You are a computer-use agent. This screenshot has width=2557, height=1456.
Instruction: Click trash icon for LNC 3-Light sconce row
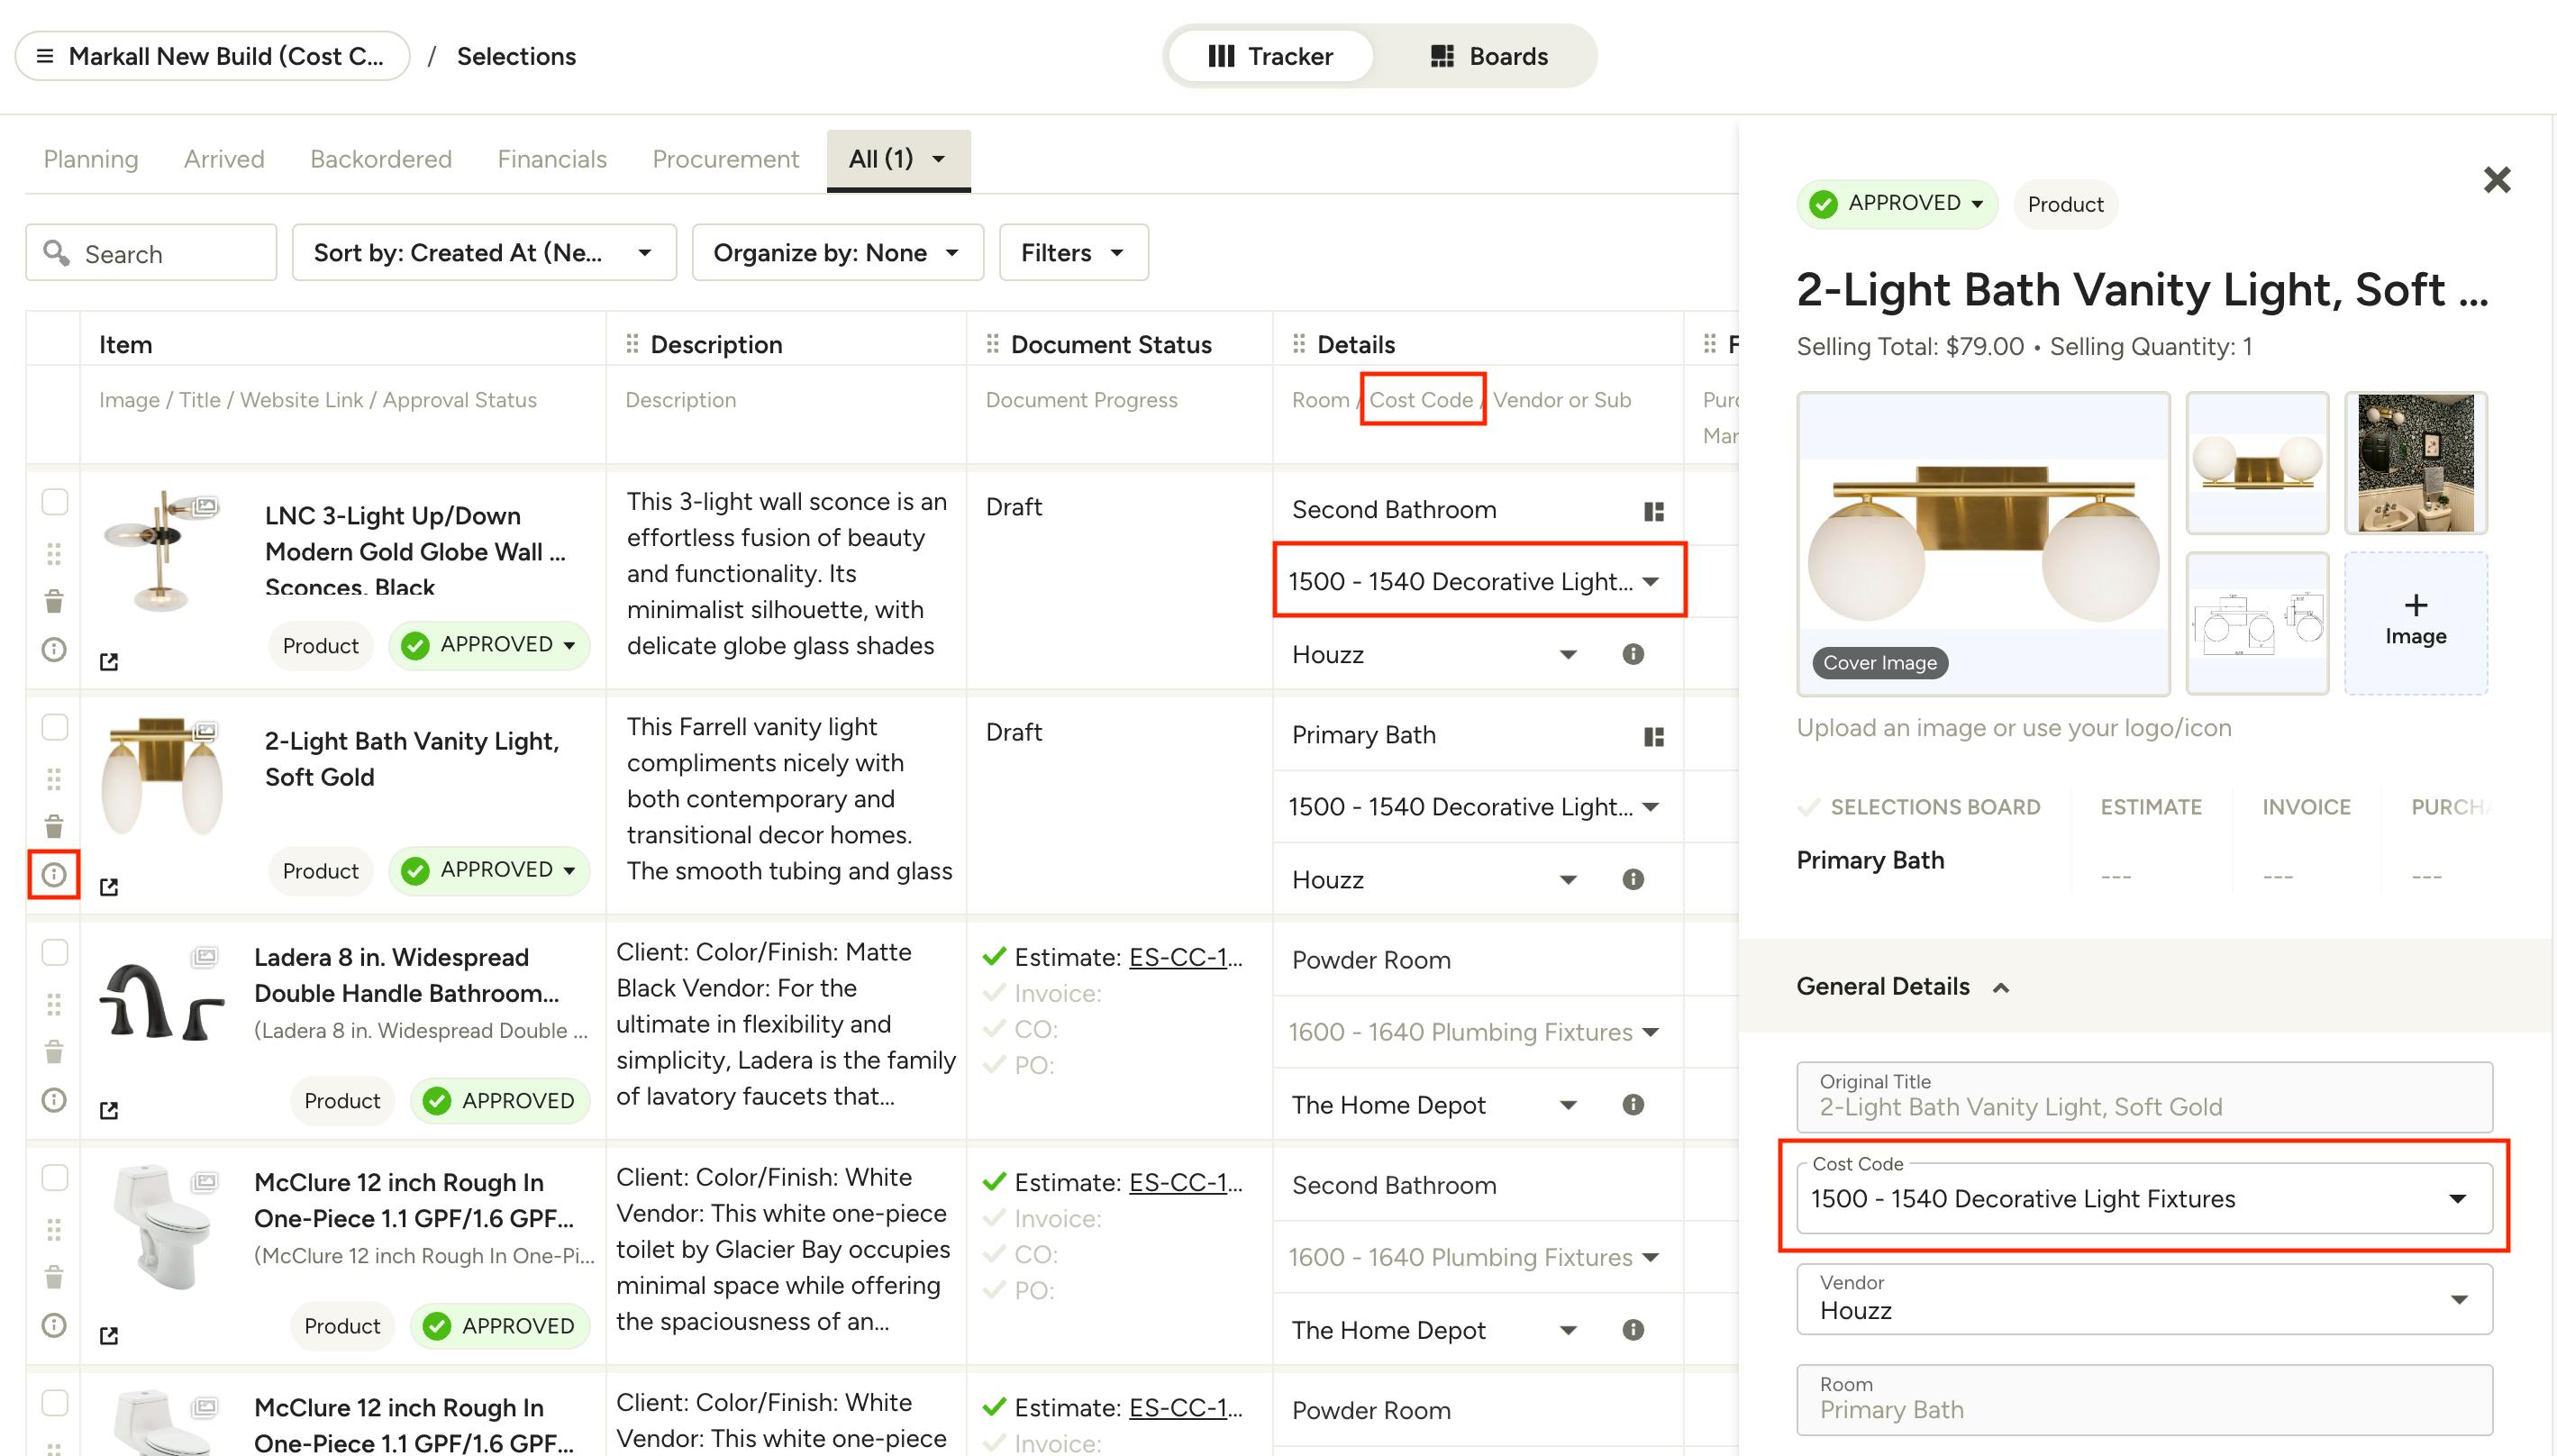pyautogui.click(x=54, y=601)
